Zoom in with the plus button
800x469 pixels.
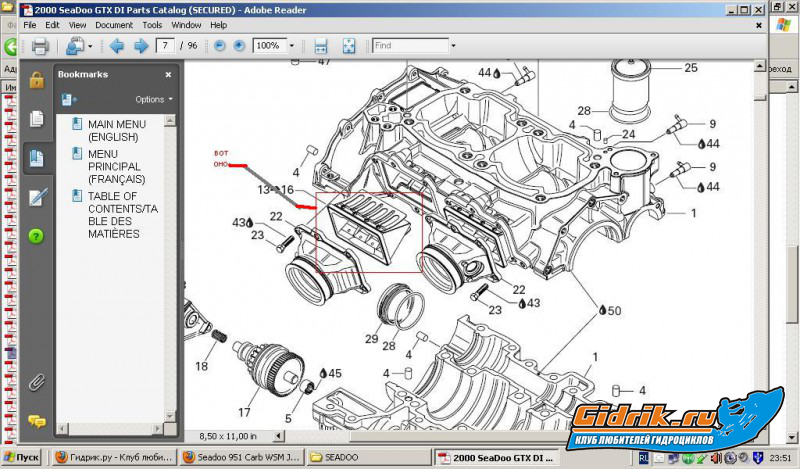[239, 46]
